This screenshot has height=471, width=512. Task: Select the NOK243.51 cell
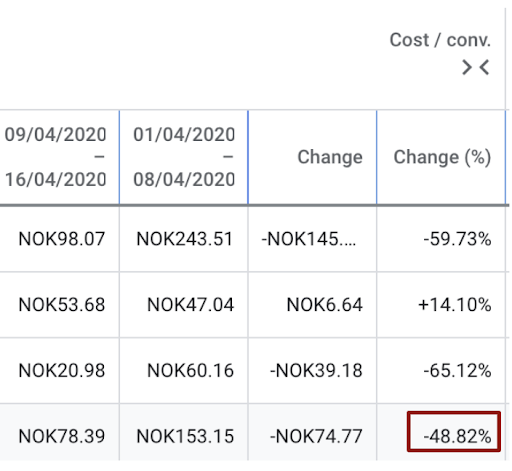pos(184,239)
